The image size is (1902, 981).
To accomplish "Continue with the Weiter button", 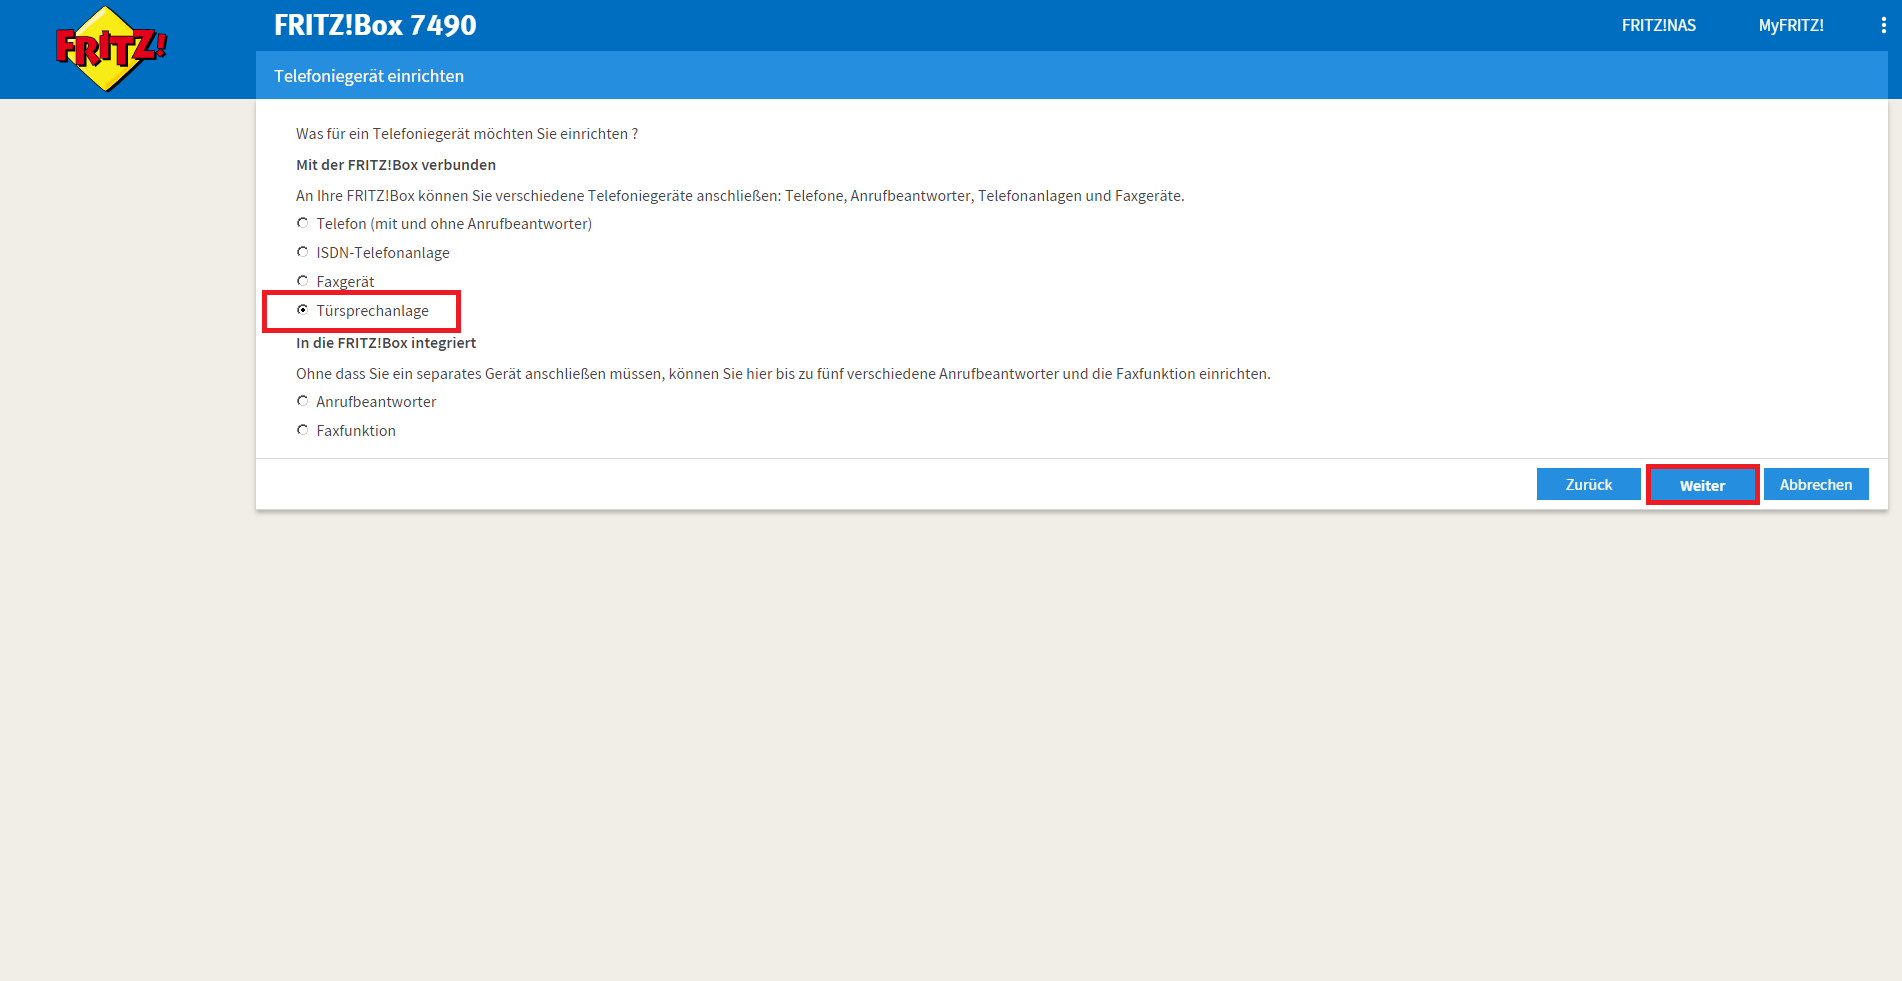I will click(1702, 485).
